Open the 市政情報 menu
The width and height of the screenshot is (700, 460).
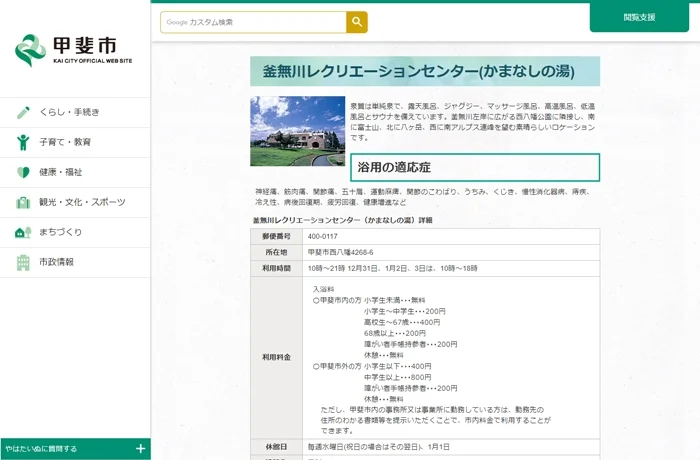pyautogui.click(x=75, y=262)
